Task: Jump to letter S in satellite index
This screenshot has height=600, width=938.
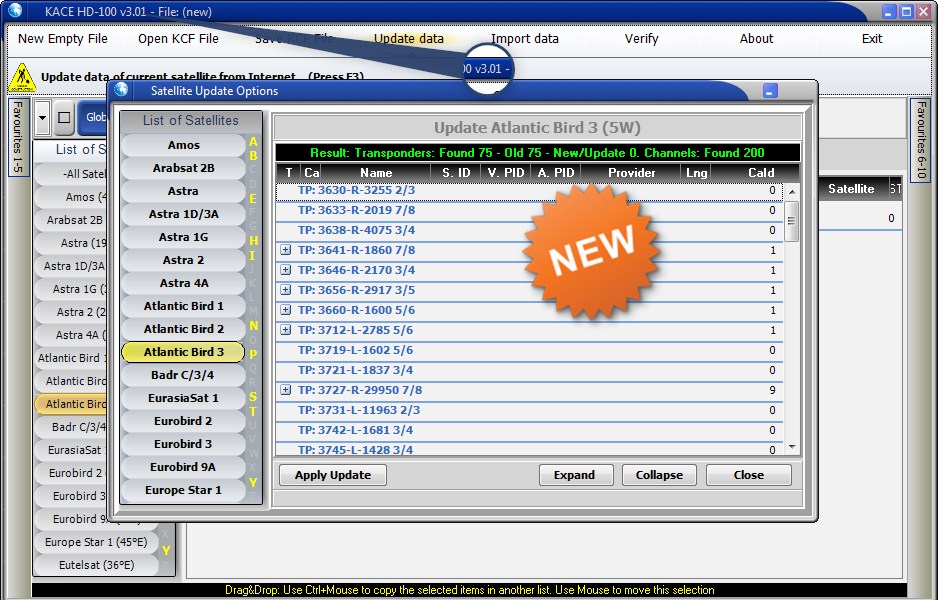Action: point(253,397)
